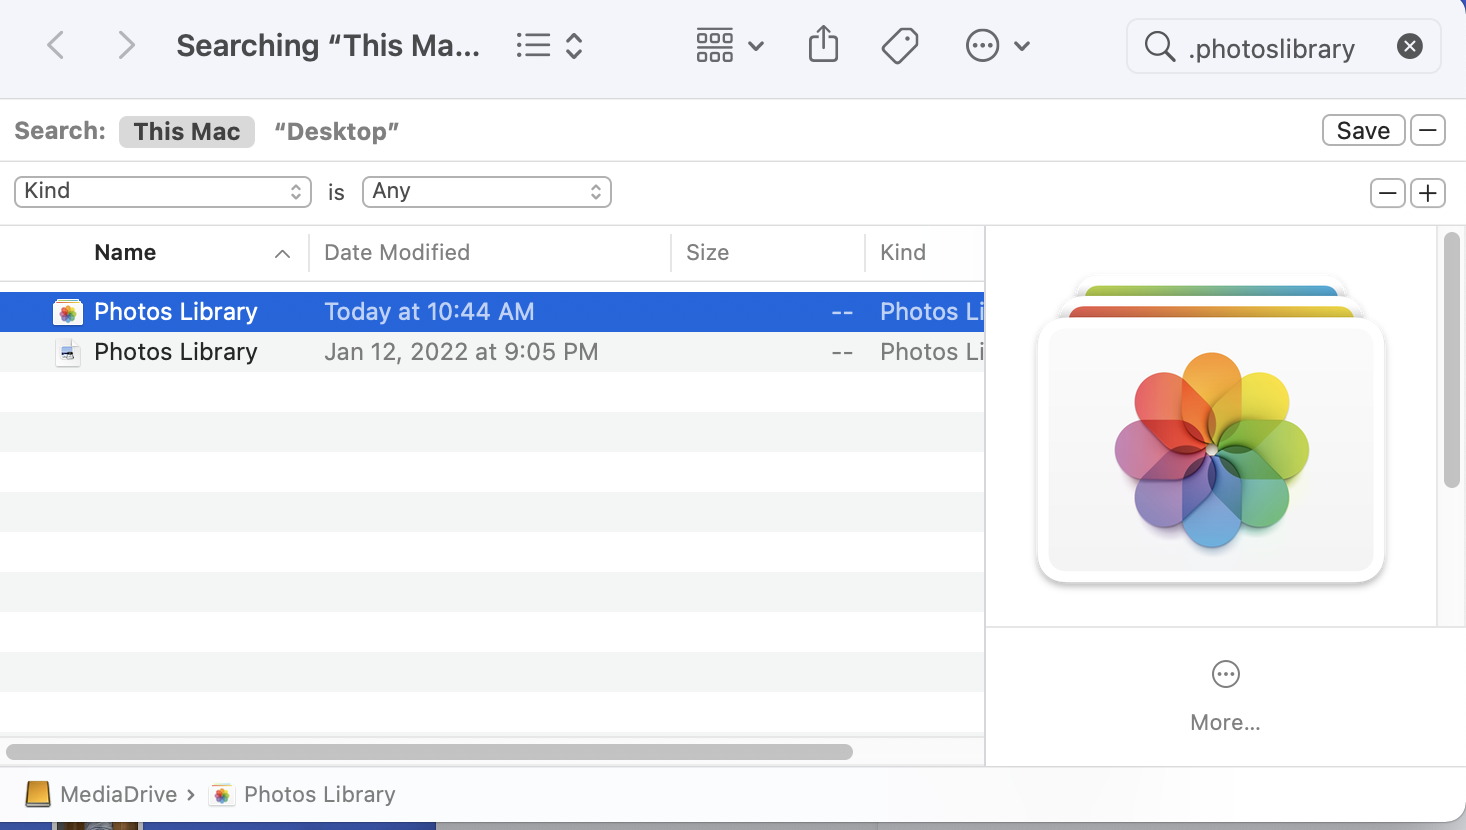Set search scope to This Mac
This screenshot has height=830, width=1466.
(x=187, y=131)
